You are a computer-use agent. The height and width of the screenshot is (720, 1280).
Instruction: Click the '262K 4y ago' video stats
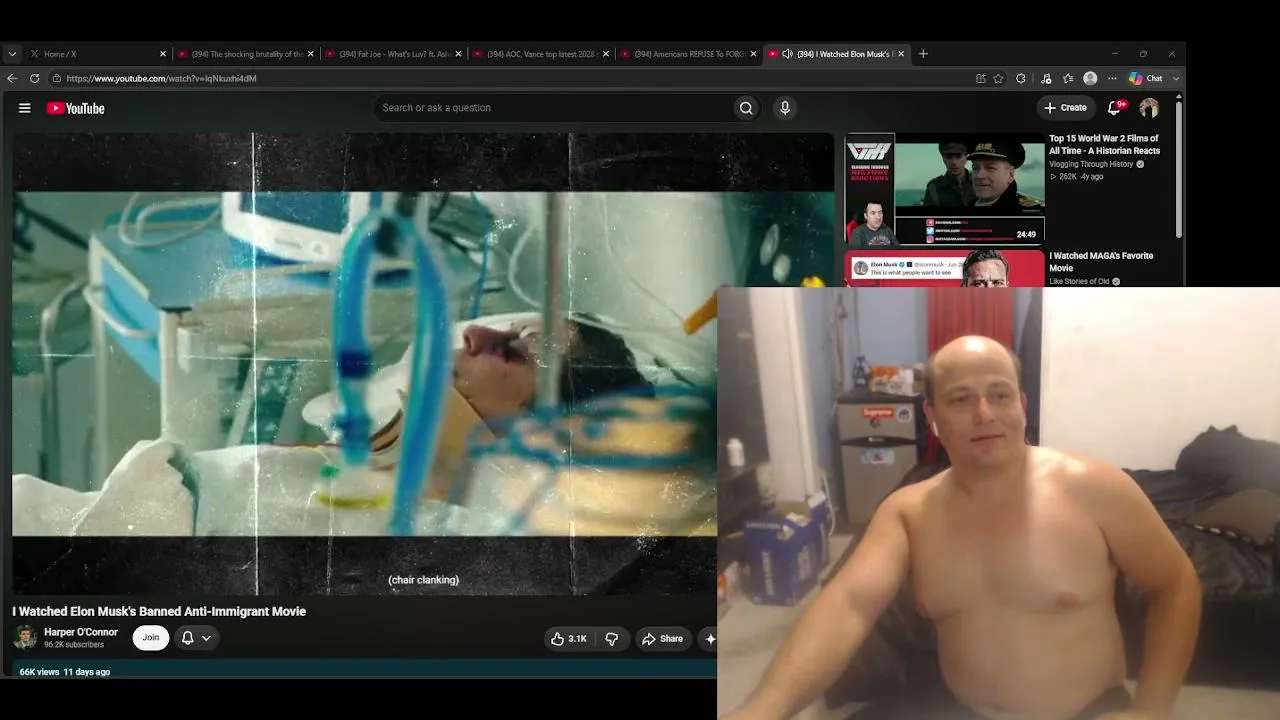click(1076, 177)
